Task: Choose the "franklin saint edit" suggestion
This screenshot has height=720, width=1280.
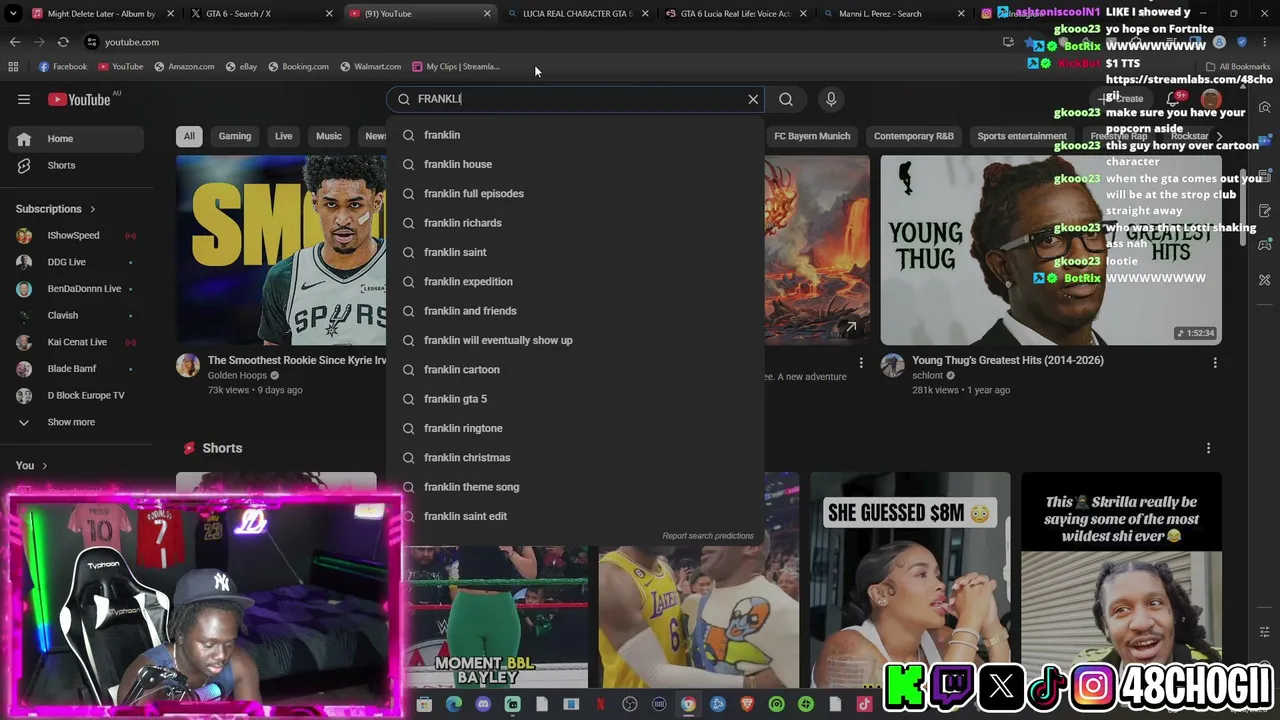Action: 575,516
